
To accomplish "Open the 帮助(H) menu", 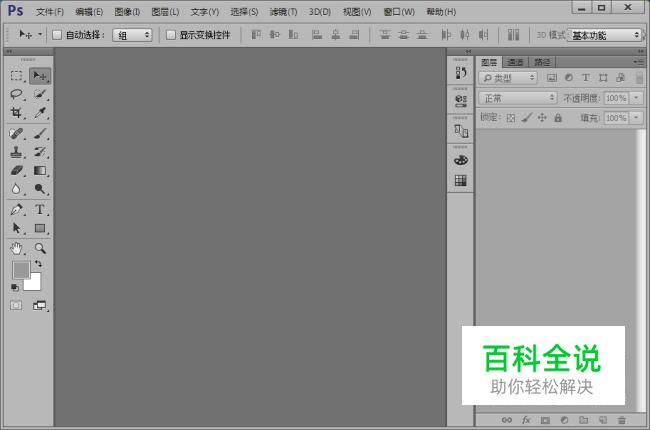I will tap(441, 12).
